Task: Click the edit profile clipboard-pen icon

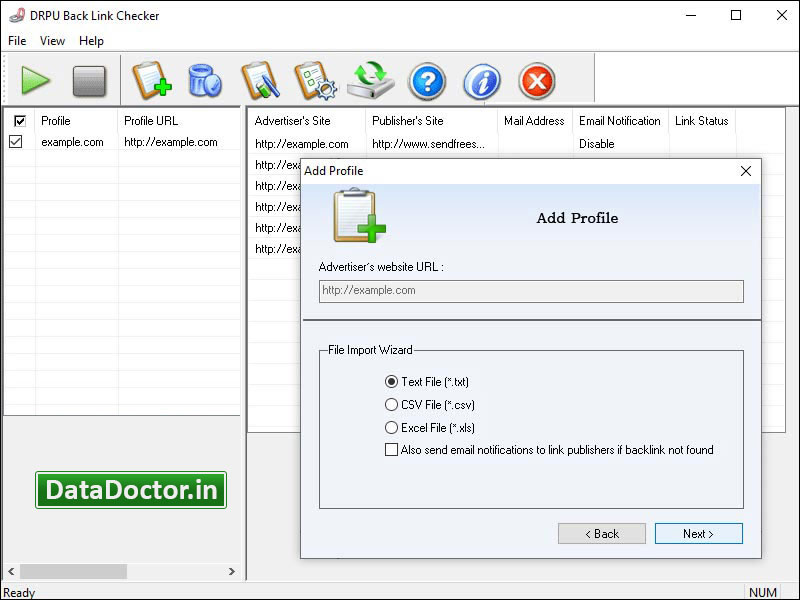Action: click(262, 80)
